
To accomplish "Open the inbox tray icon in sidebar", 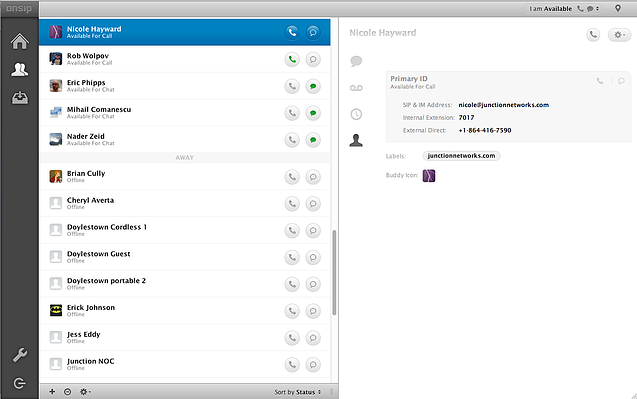I will click(x=20, y=98).
